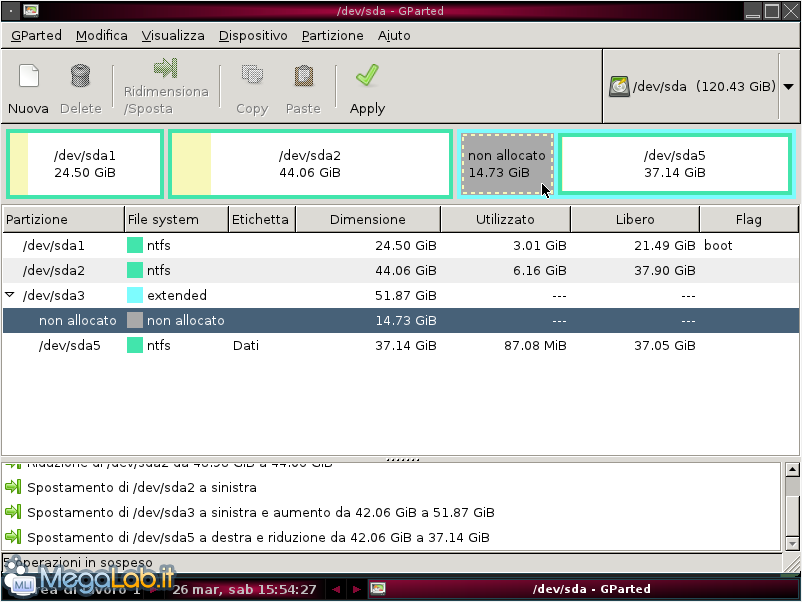Viewport: 802px width, 602px height.
Task: Click the taskbar clock showing 26 mar, sab
Action: click(244, 590)
